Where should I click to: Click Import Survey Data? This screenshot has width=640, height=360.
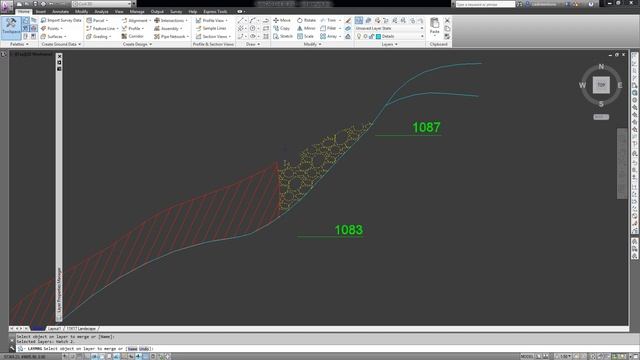click(x=61, y=20)
